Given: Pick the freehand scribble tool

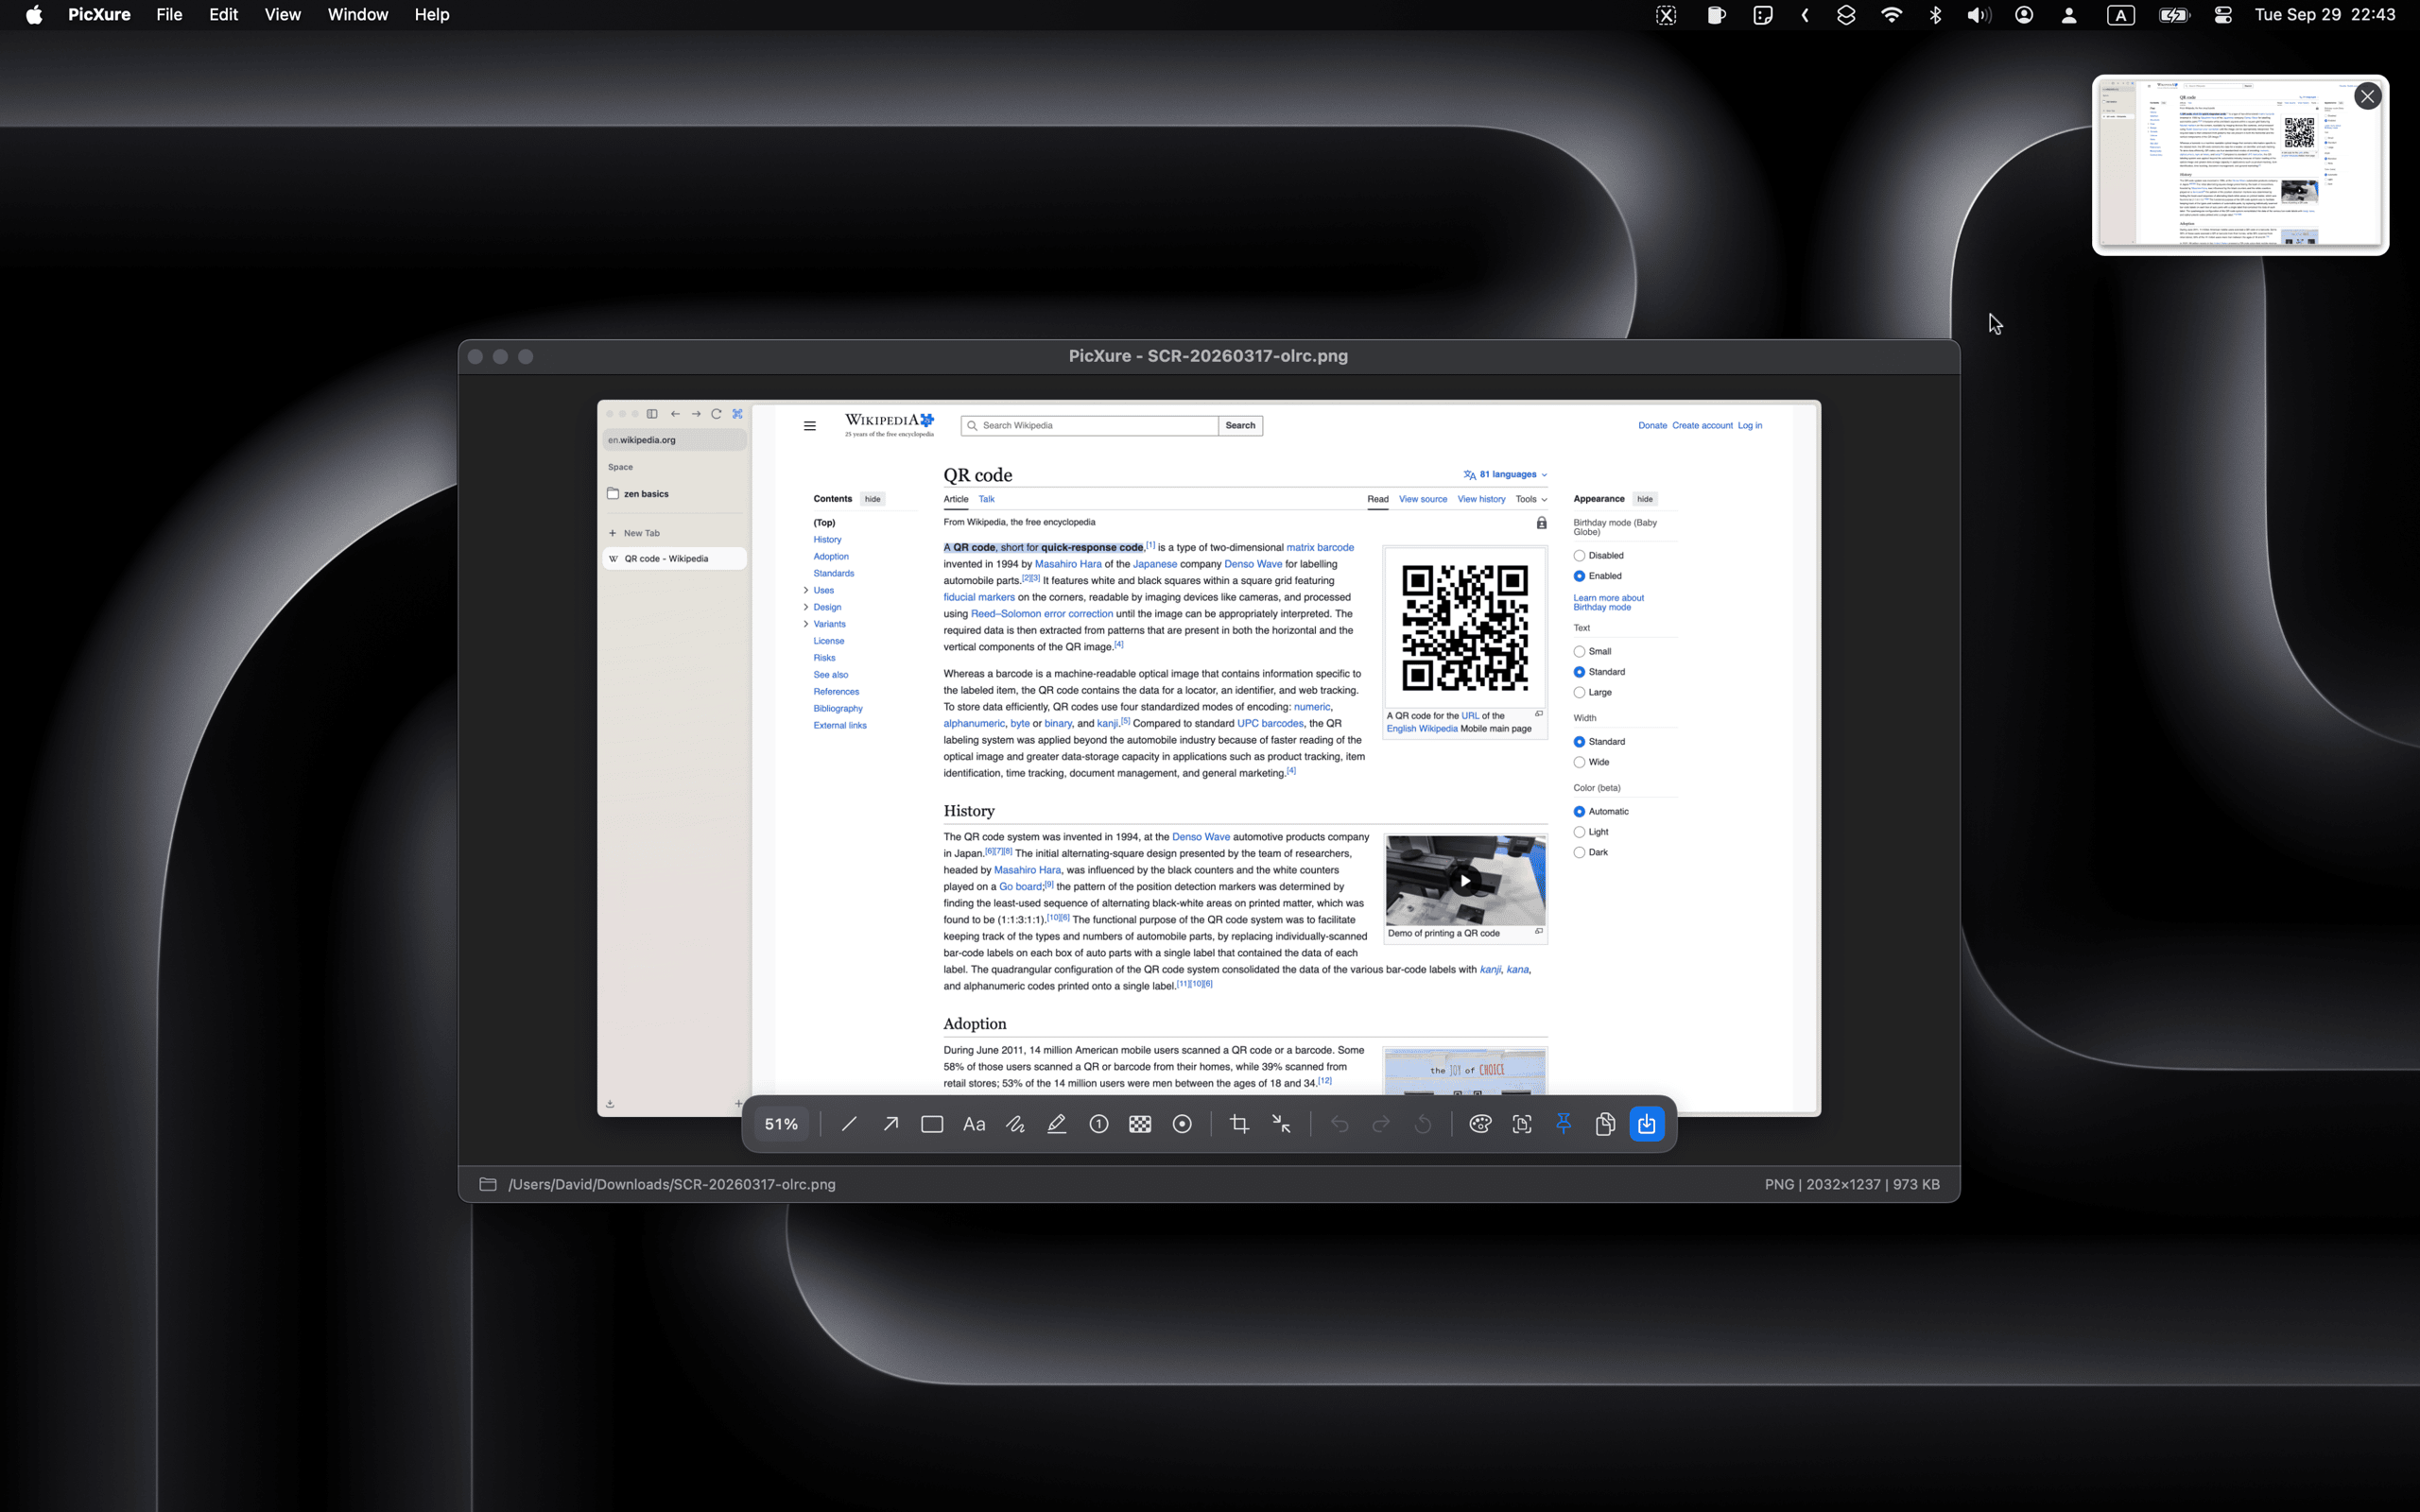Looking at the screenshot, I should (1015, 1124).
